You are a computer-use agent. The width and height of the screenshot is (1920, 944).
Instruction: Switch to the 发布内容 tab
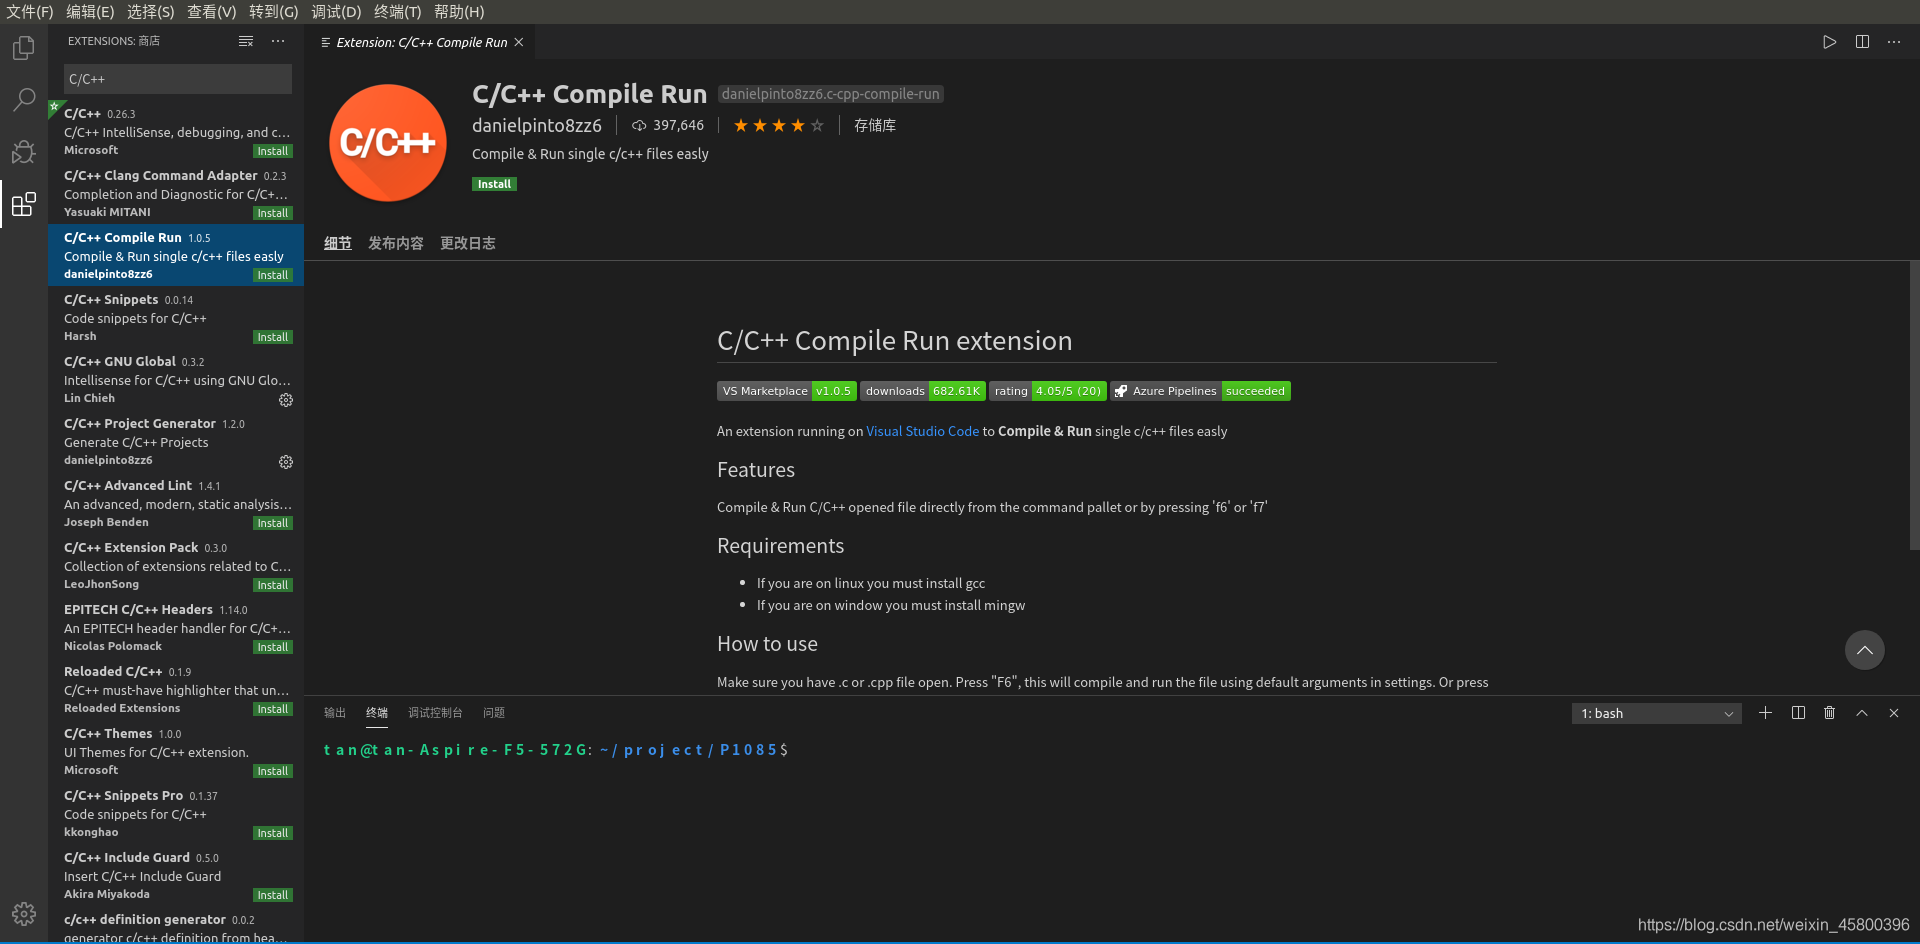coord(396,243)
